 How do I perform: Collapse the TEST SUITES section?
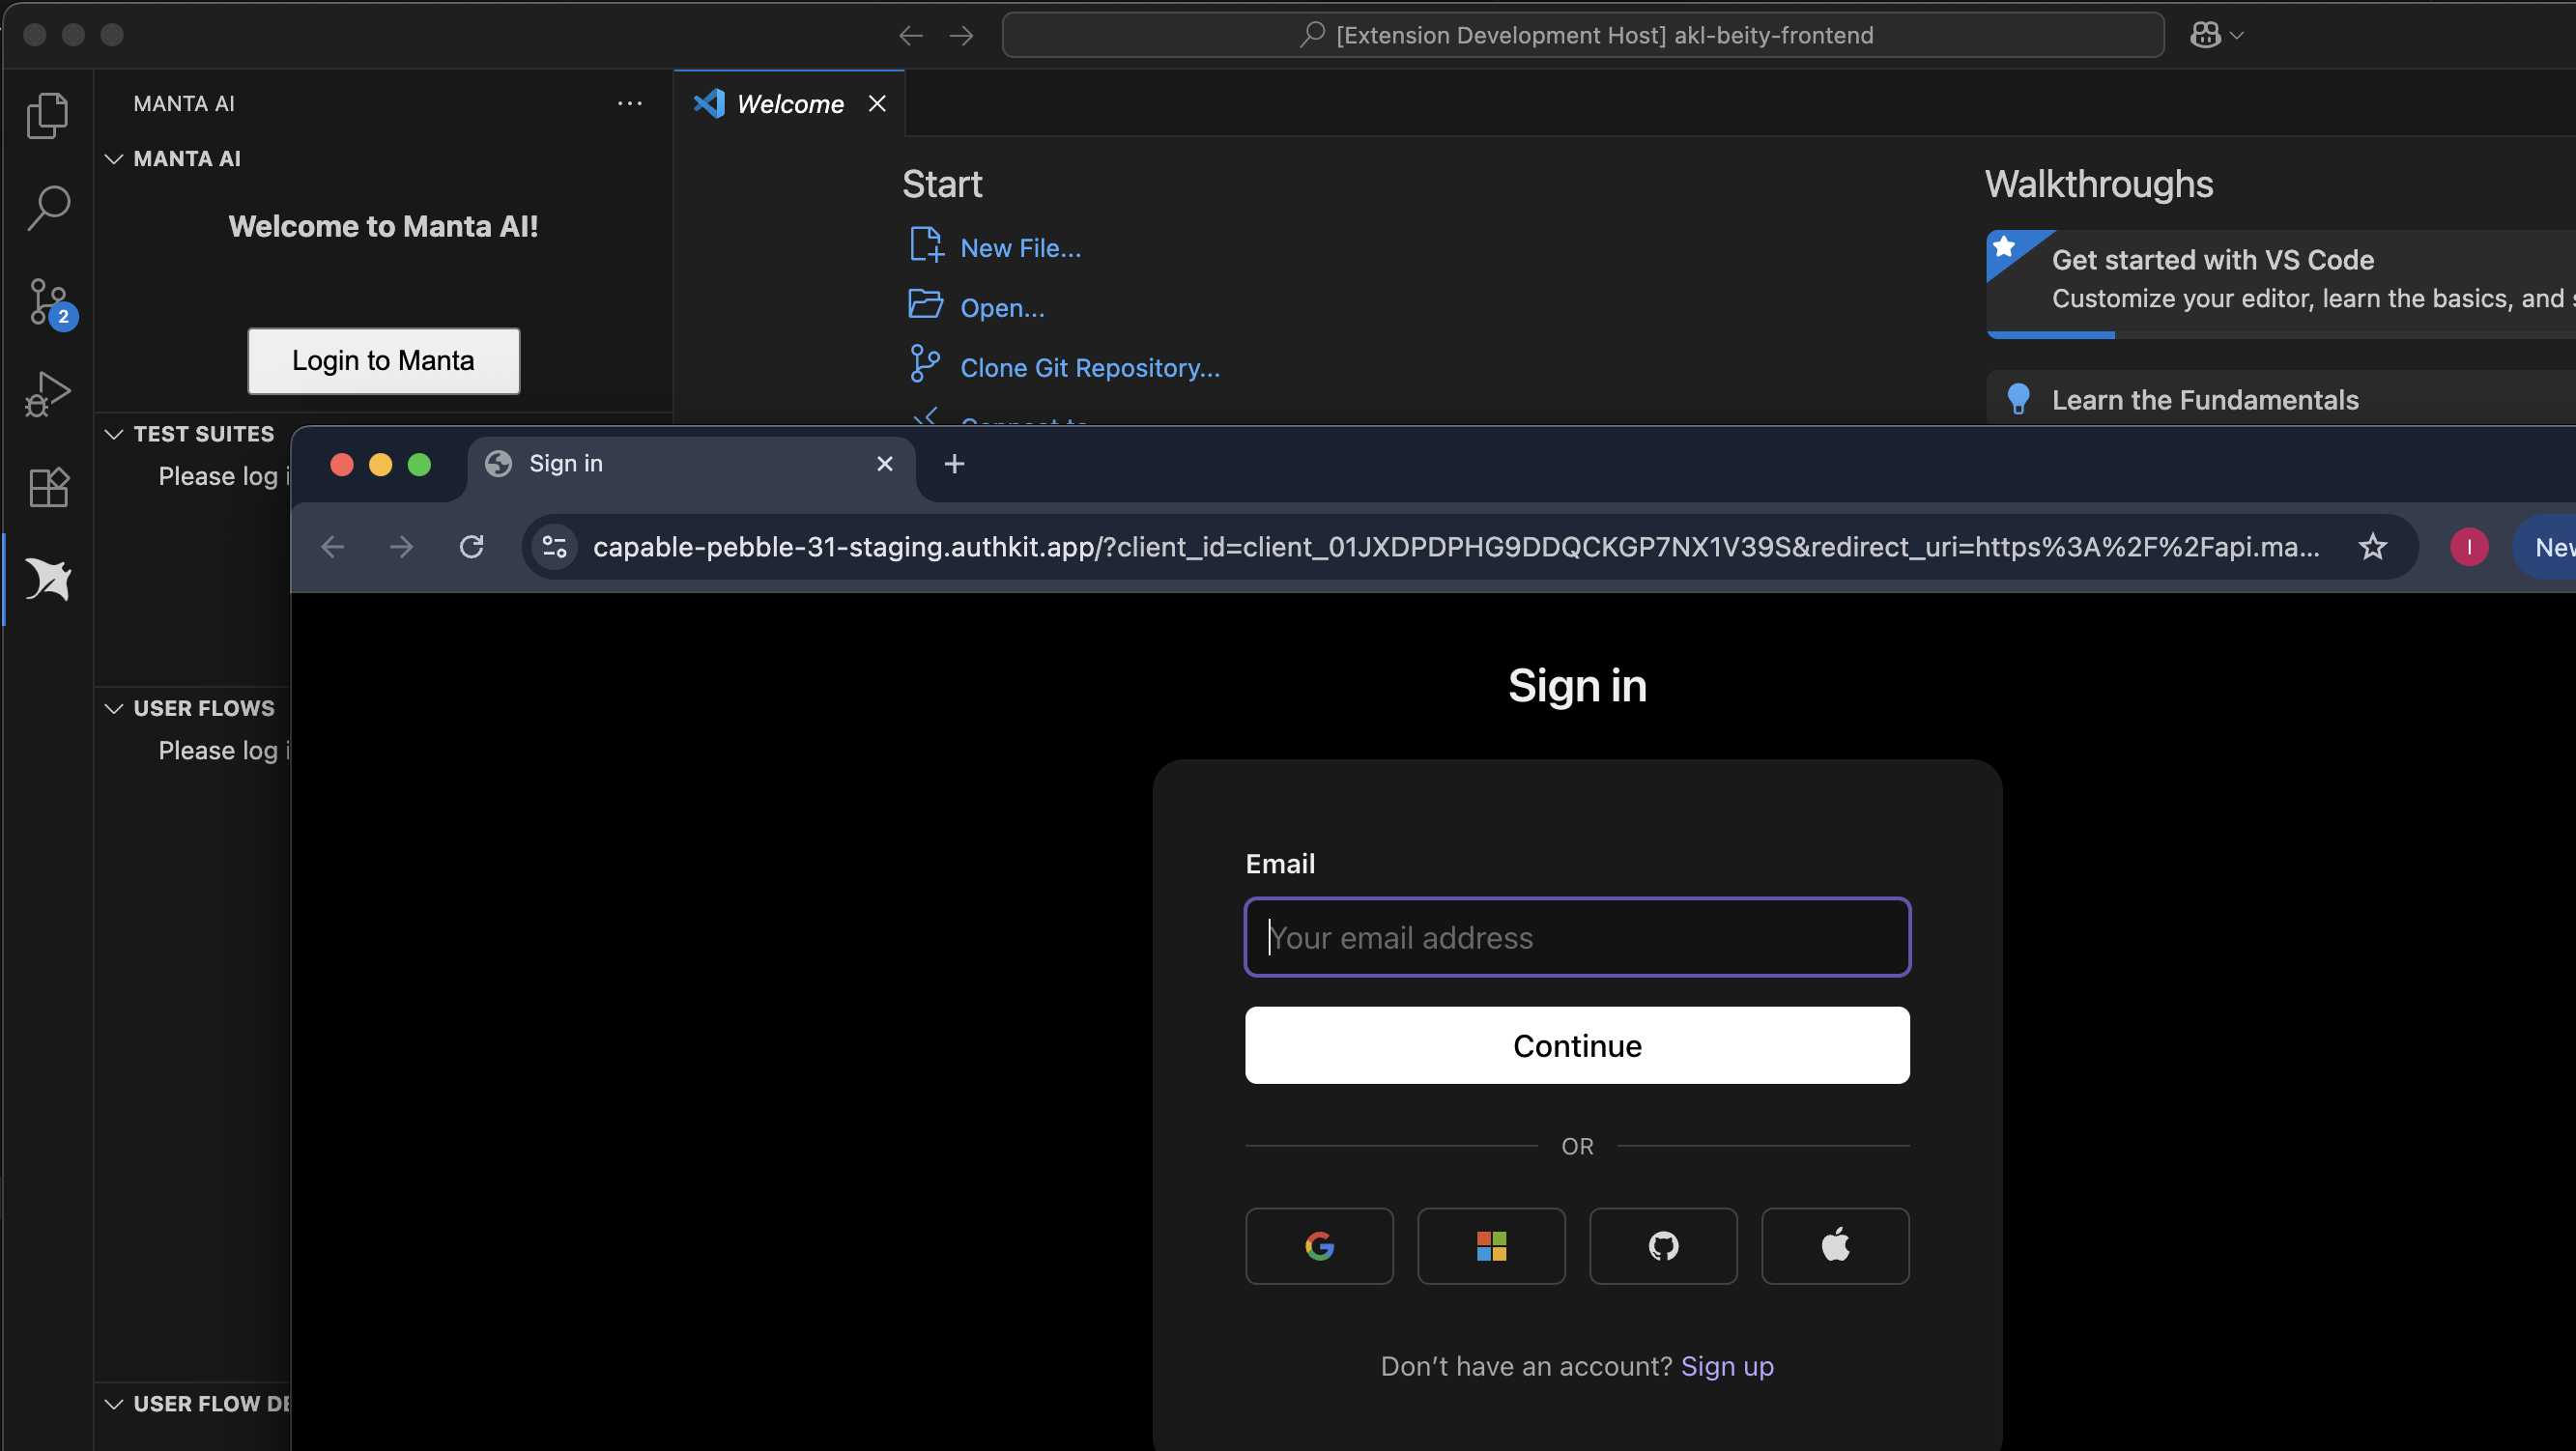pos(114,434)
